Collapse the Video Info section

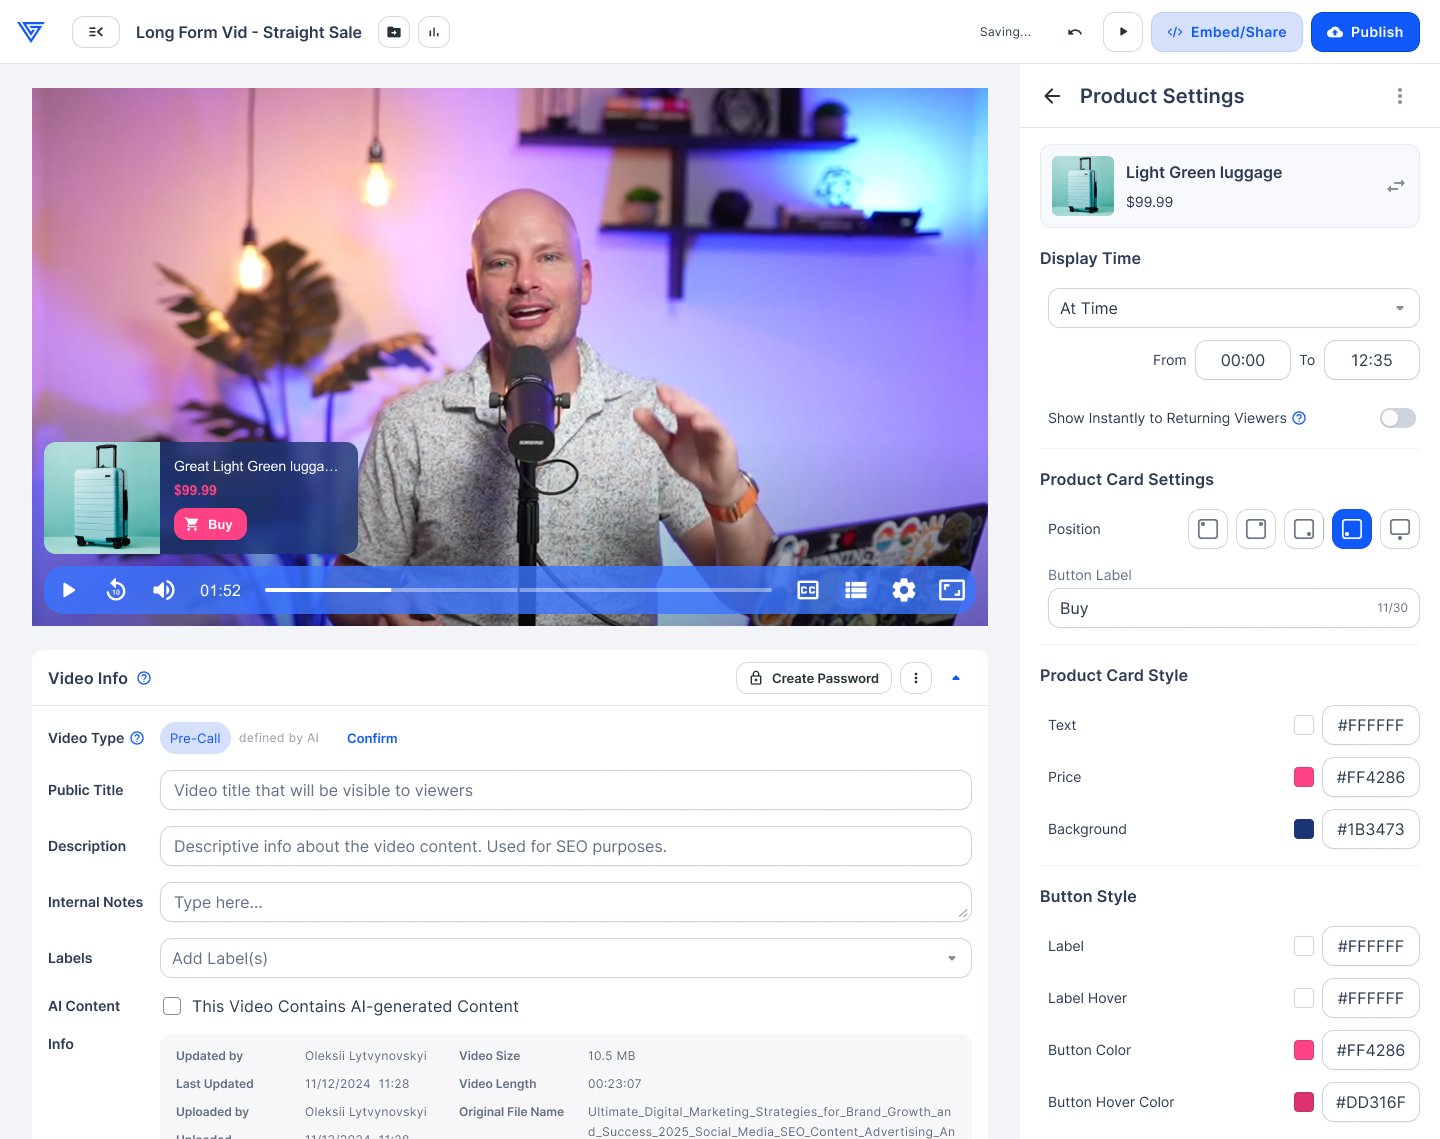[x=956, y=678]
